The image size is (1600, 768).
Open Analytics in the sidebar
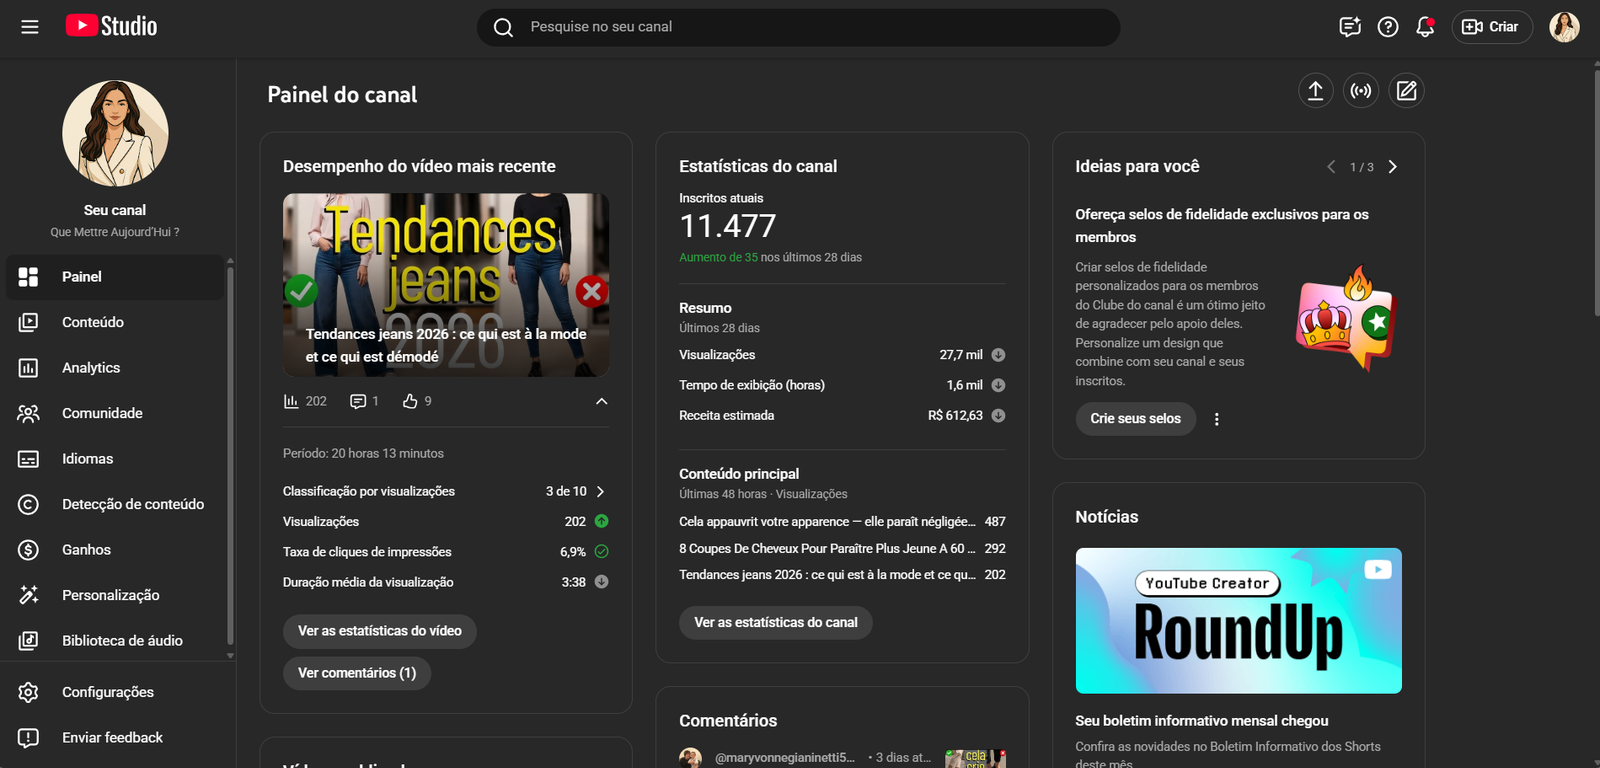(91, 368)
